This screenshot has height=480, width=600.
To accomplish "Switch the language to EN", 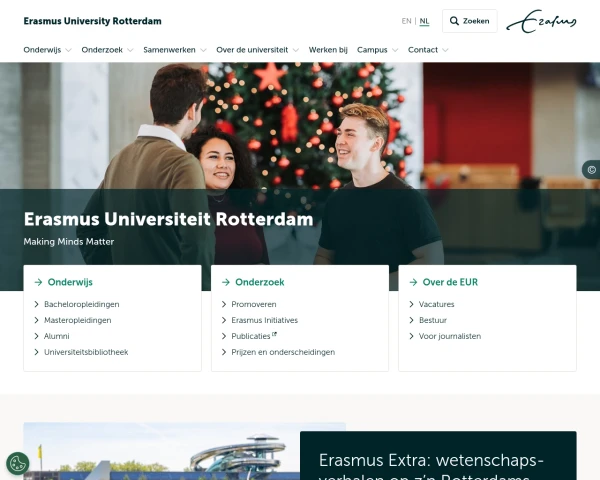I will pos(406,21).
